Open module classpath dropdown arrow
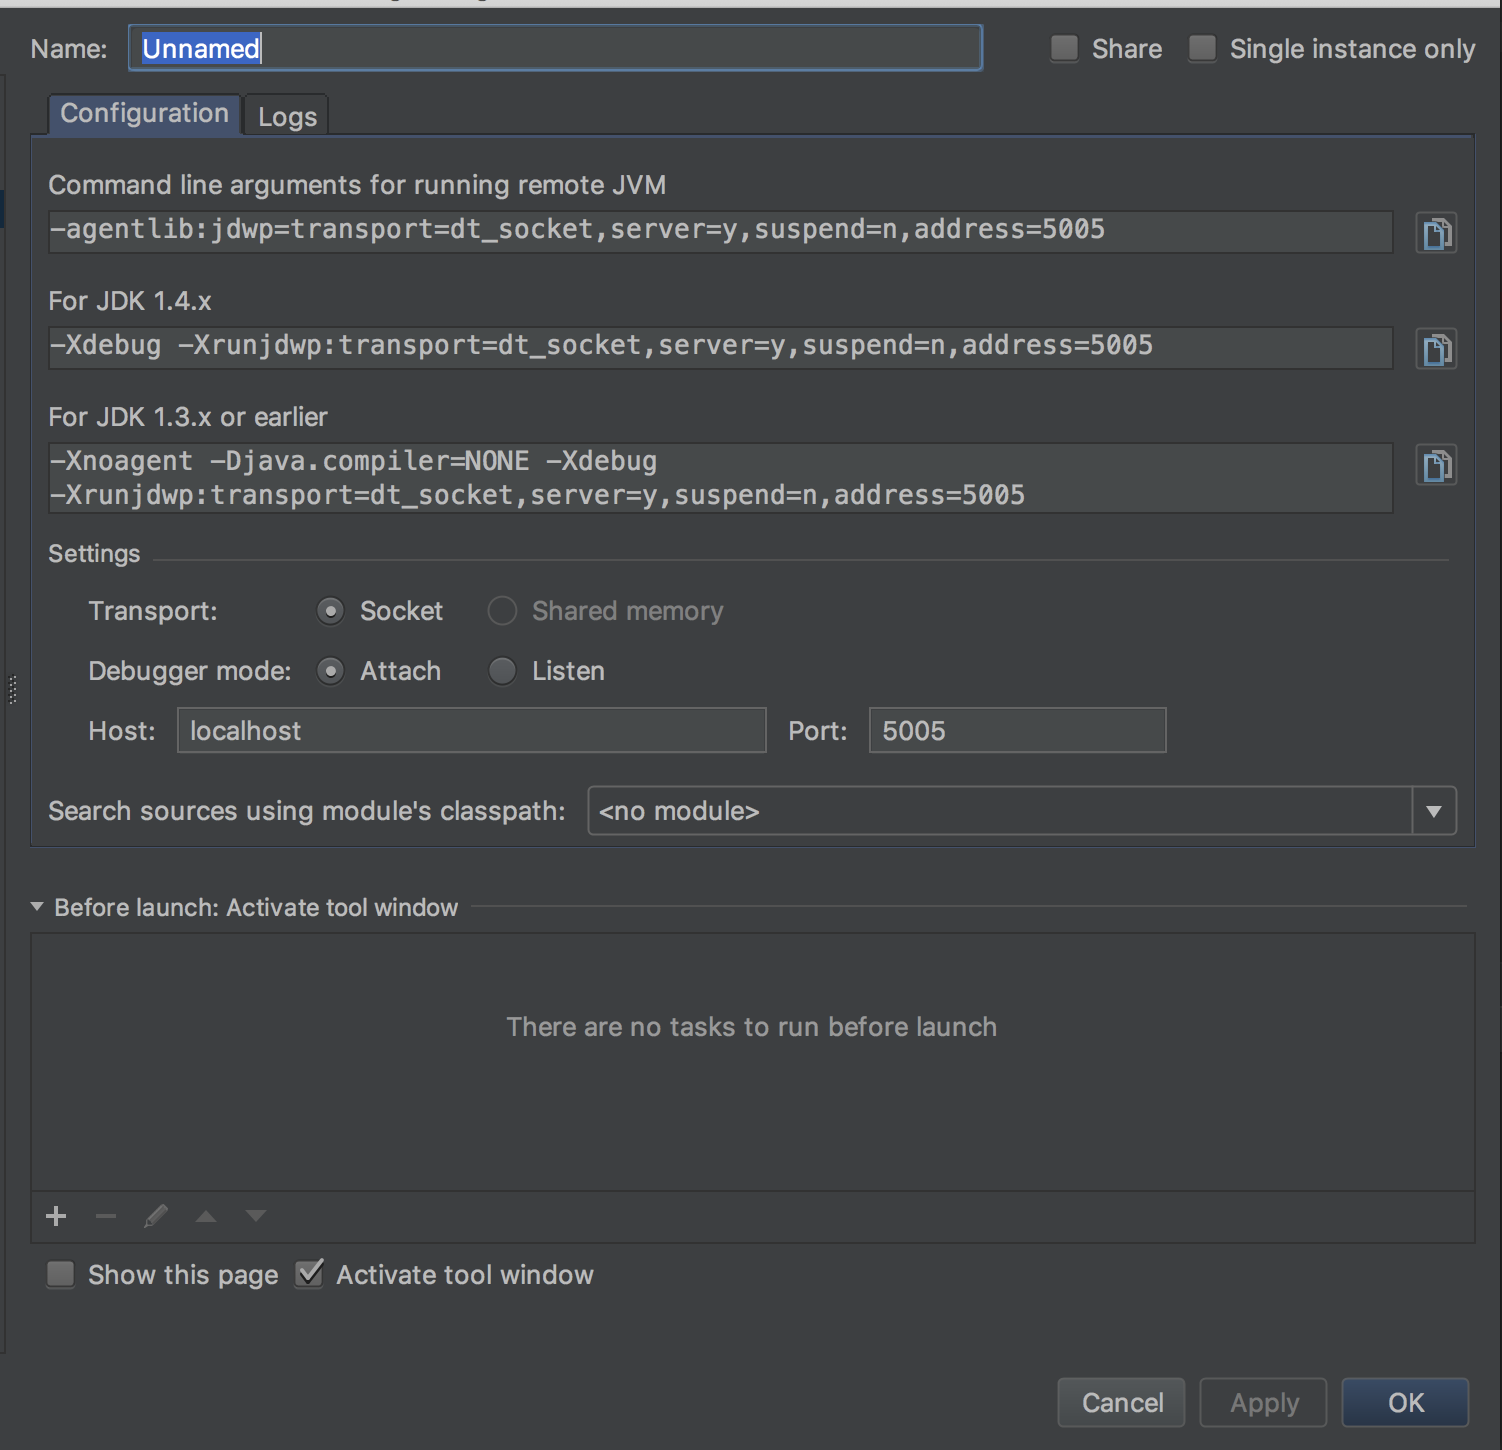The image size is (1502, 1450). point(1434,811)
